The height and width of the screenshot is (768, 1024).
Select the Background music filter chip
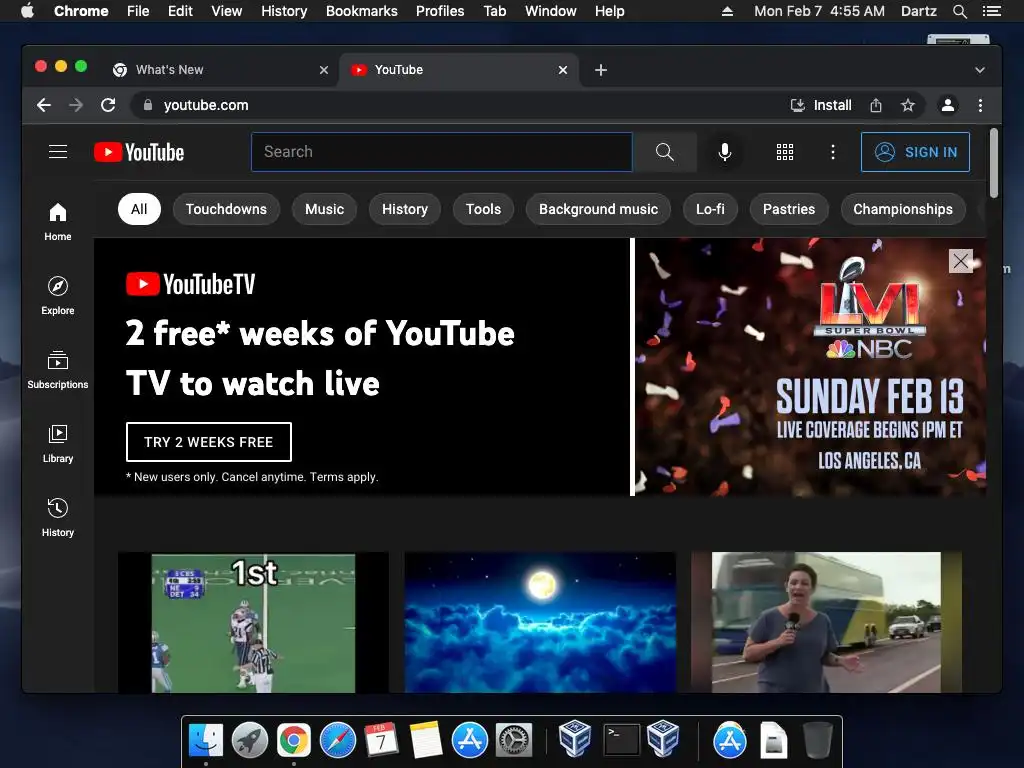(598, 209)
